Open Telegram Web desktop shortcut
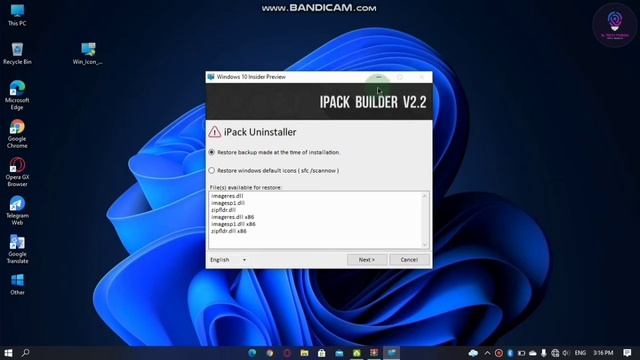Viewport: 640px width, 360px height. click(17, 211)
